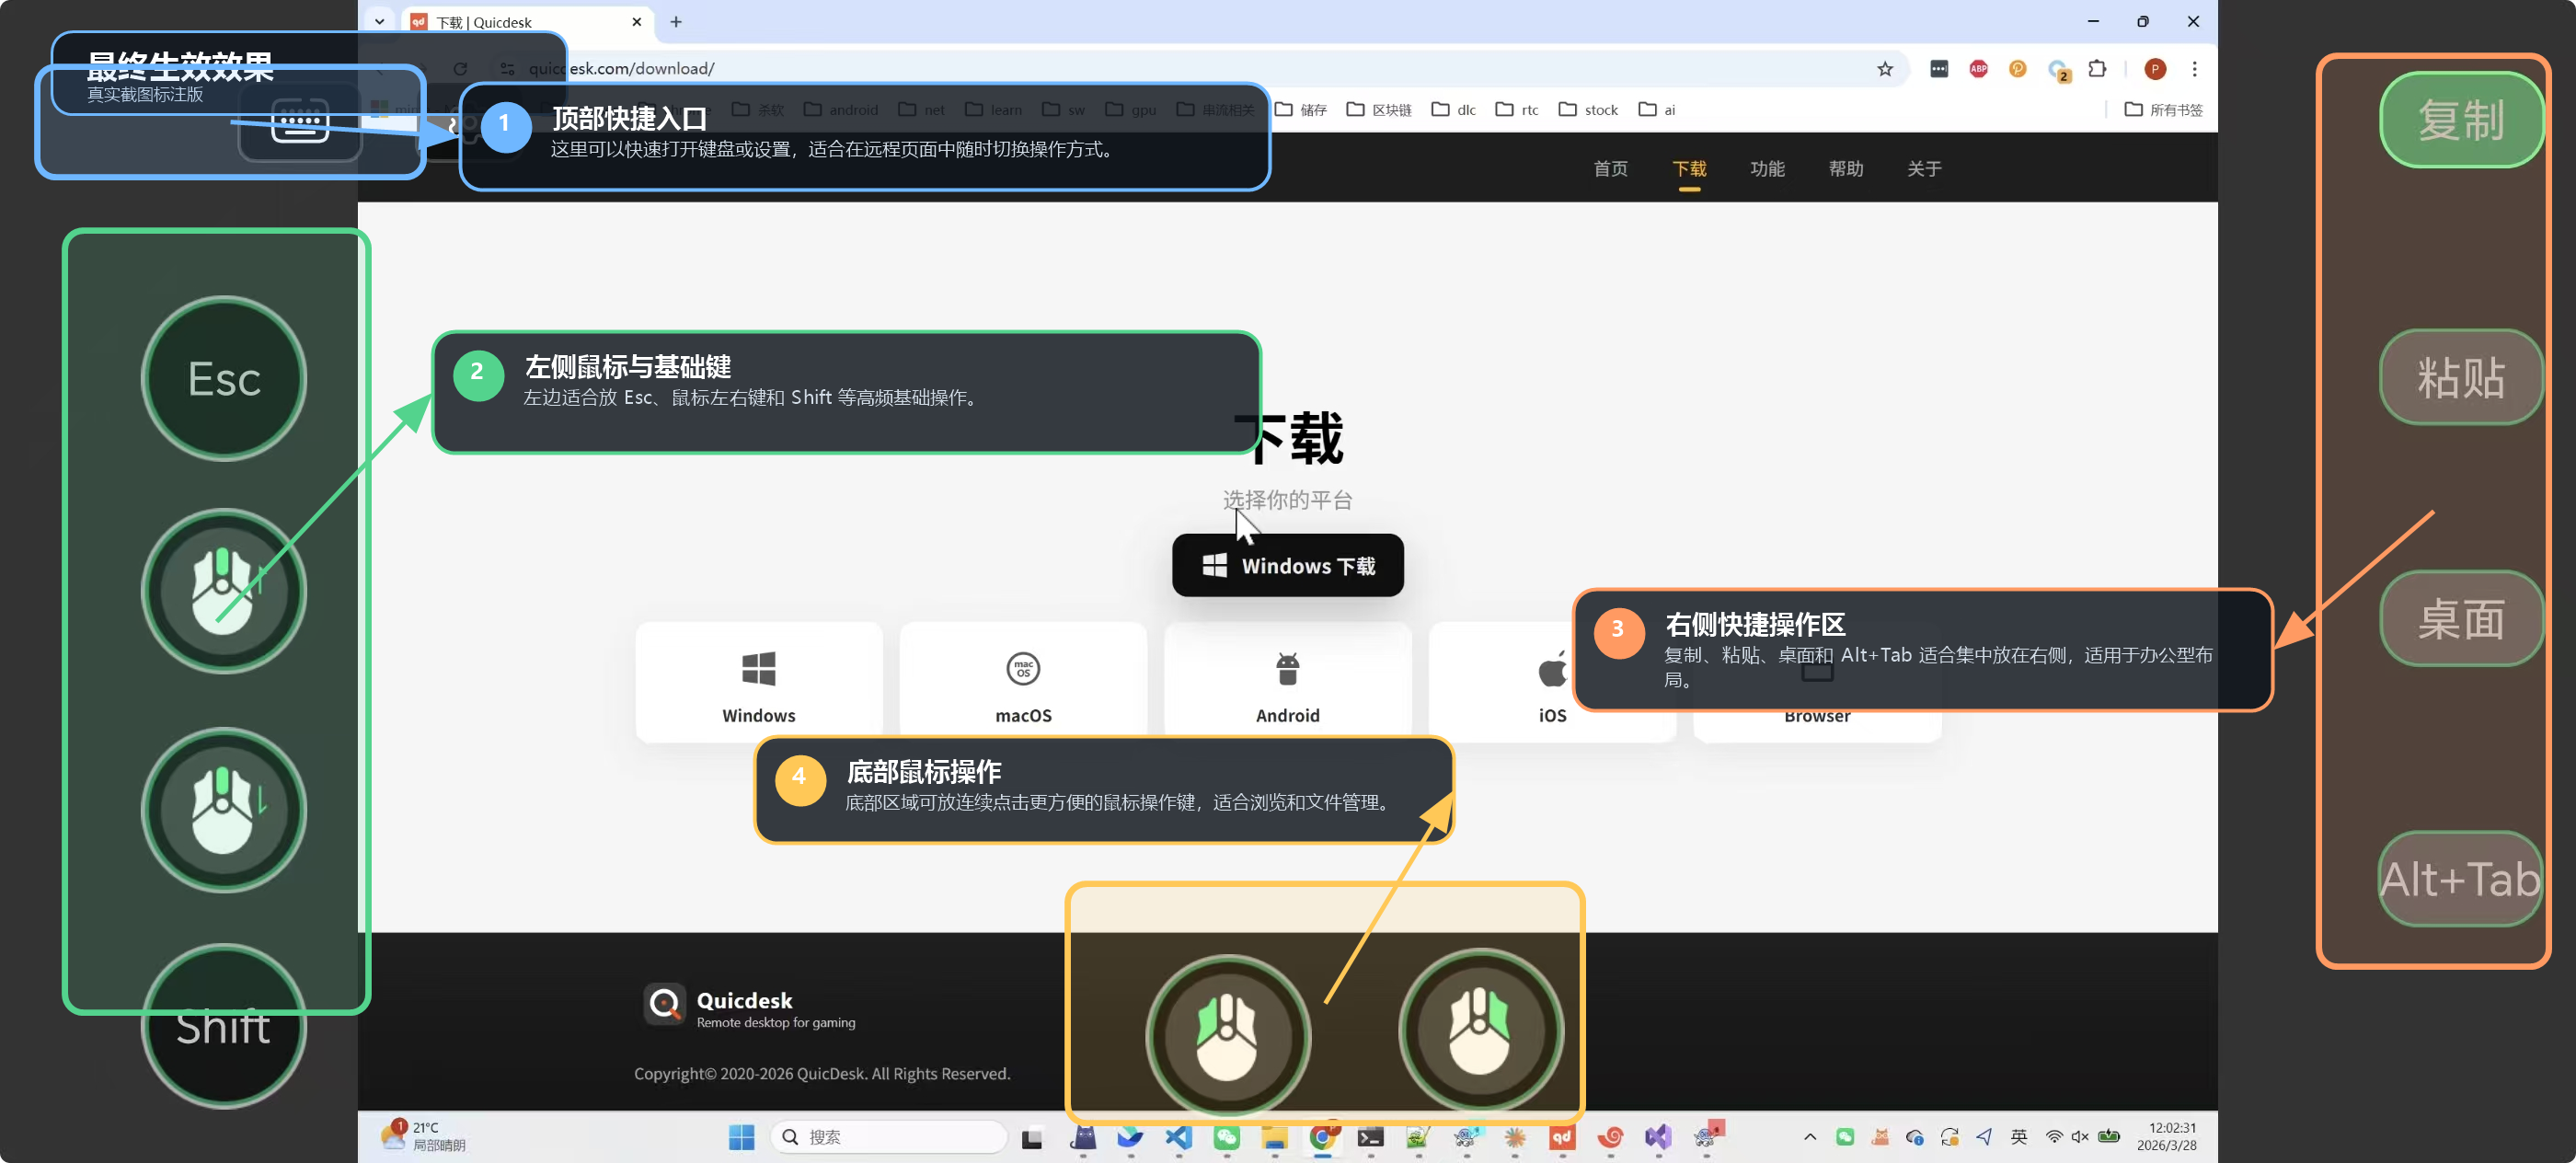This screenshot has width=2576, height=1163.
Task: Tap the 桌面 desktop shortcut button
Action: point(2461,618)
